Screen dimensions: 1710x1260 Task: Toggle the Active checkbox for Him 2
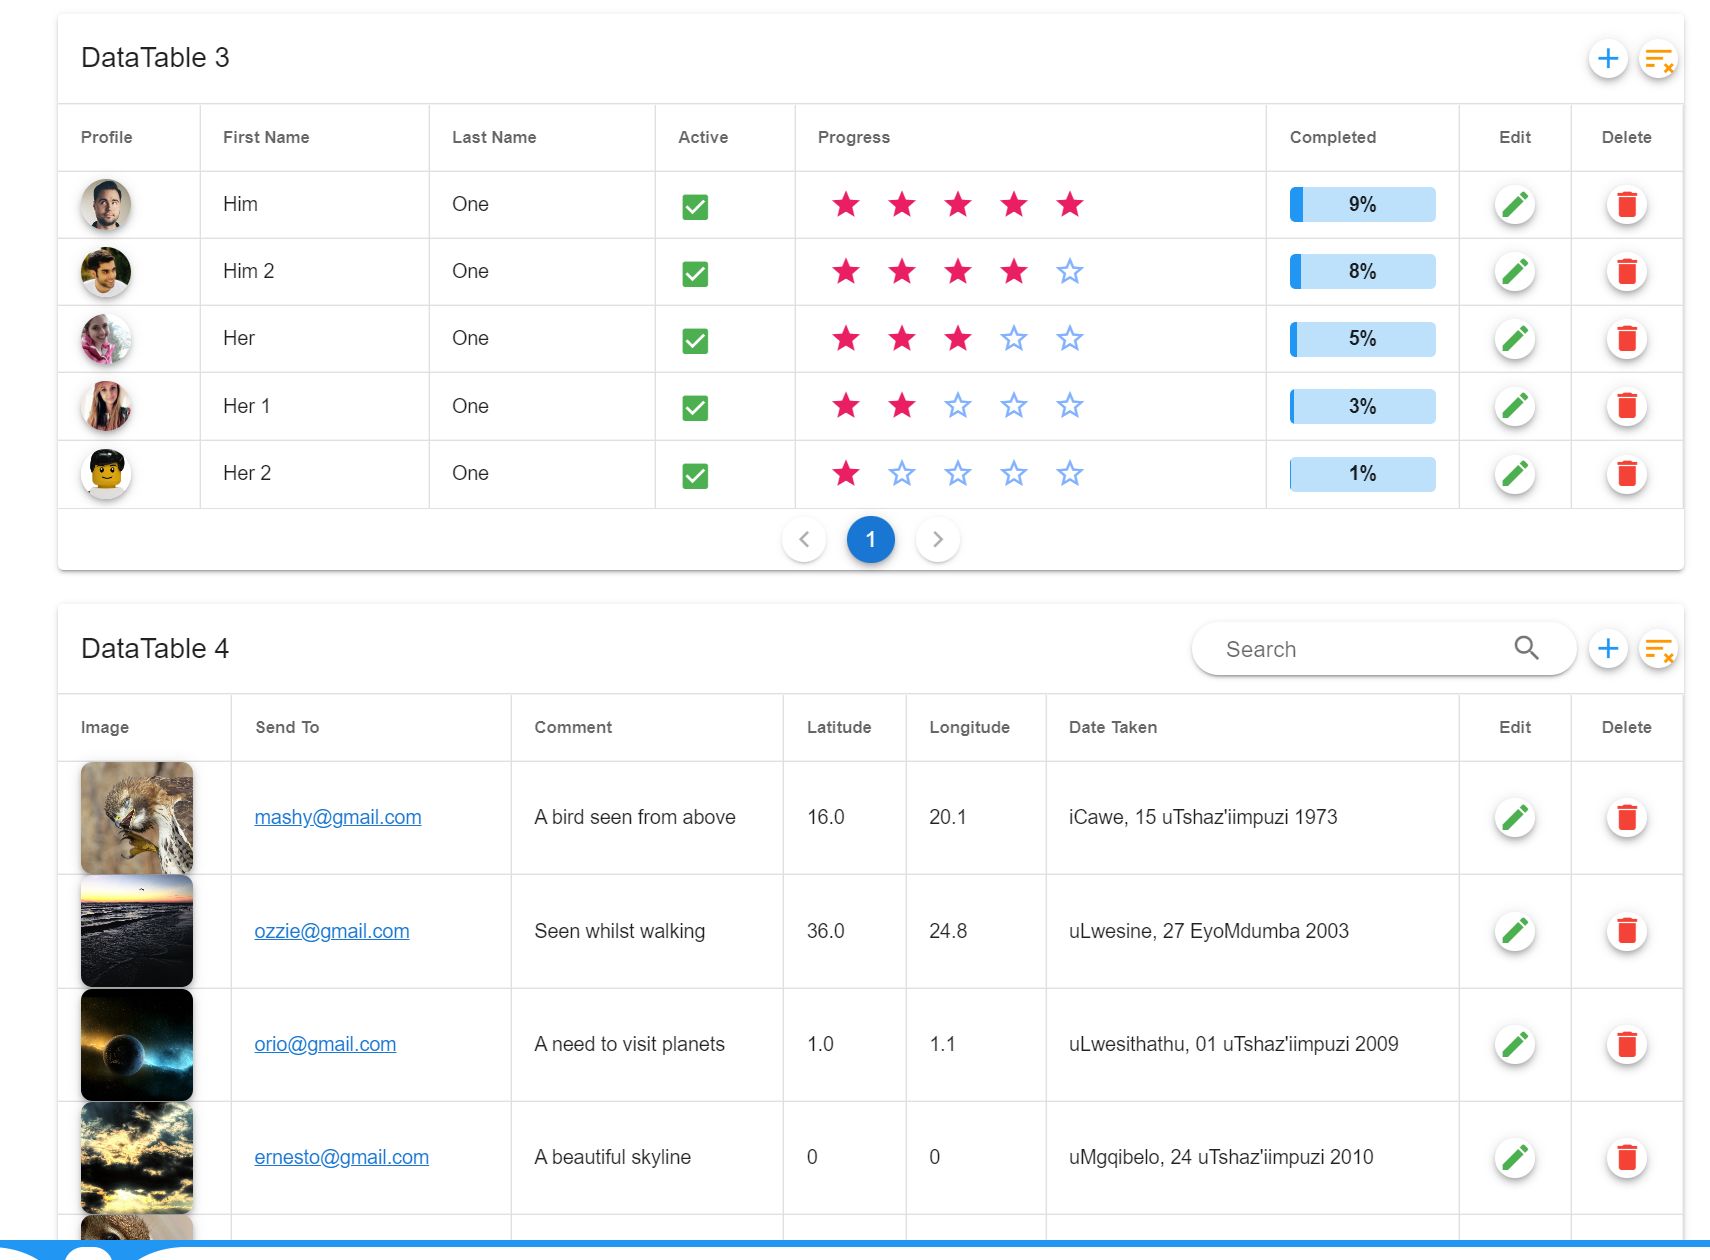click(695, 274)
